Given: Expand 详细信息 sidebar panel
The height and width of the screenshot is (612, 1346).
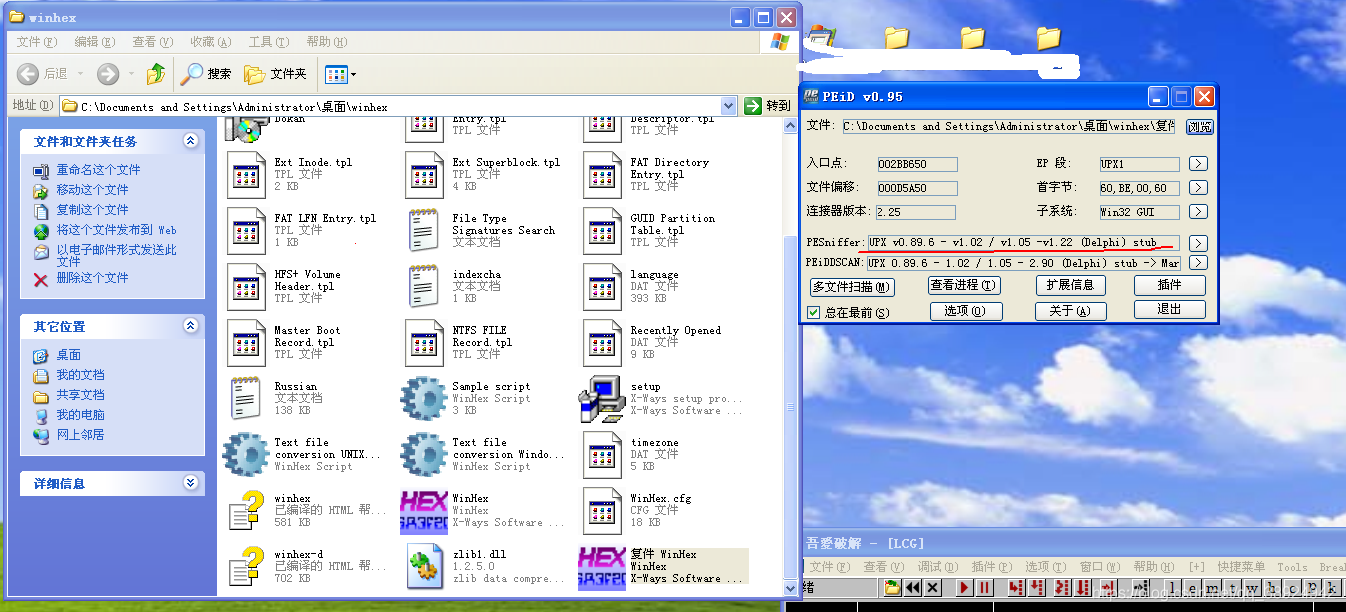Looking at the screenshot, I should [190, 483].
